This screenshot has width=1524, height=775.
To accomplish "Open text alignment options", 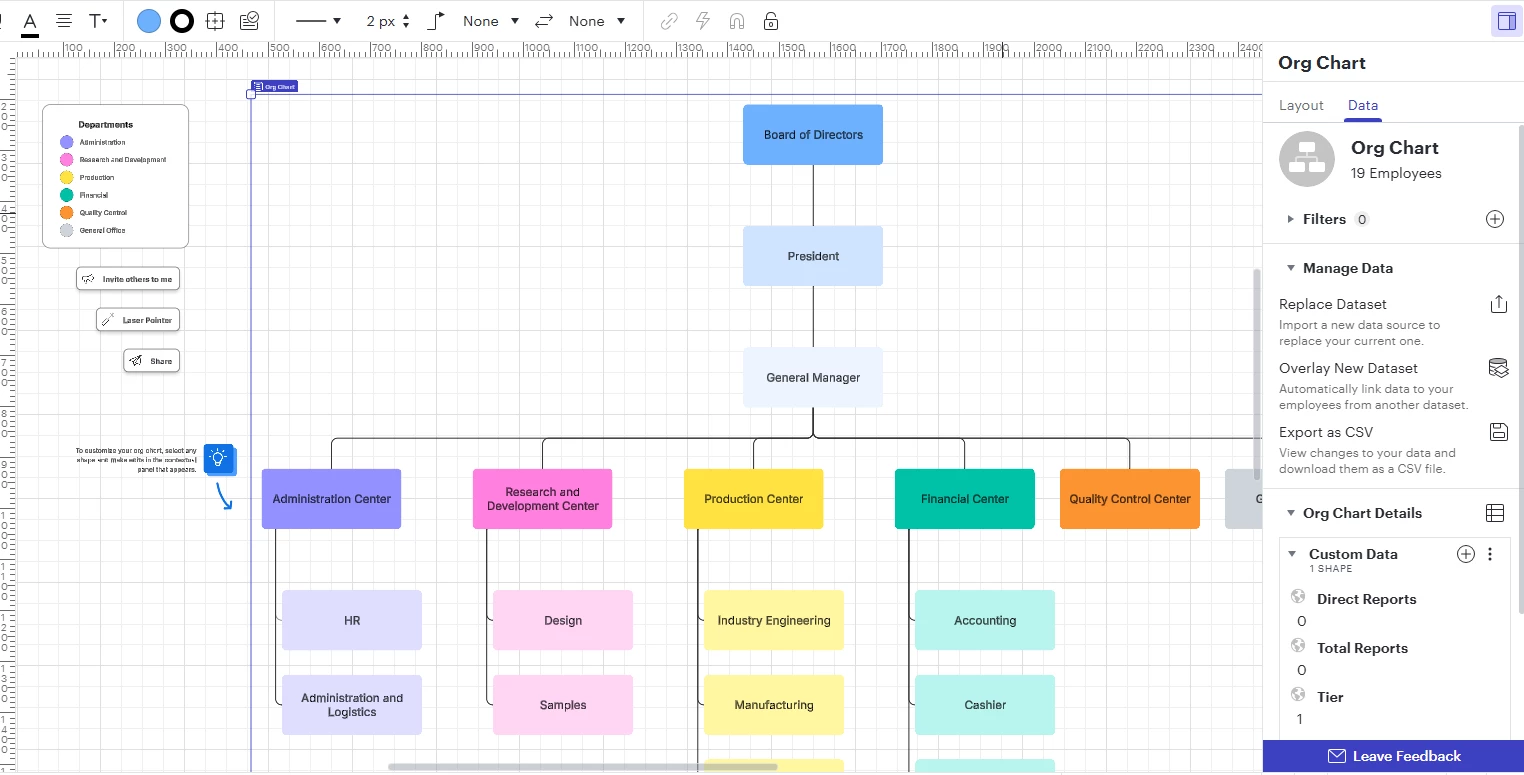I will [x=63, y=21].
